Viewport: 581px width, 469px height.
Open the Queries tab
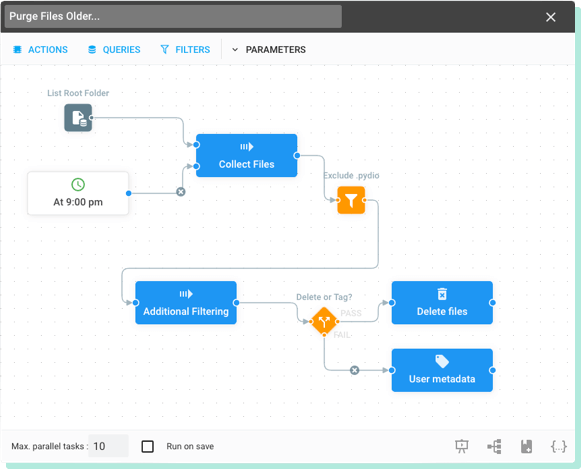[x=114, y=50]
